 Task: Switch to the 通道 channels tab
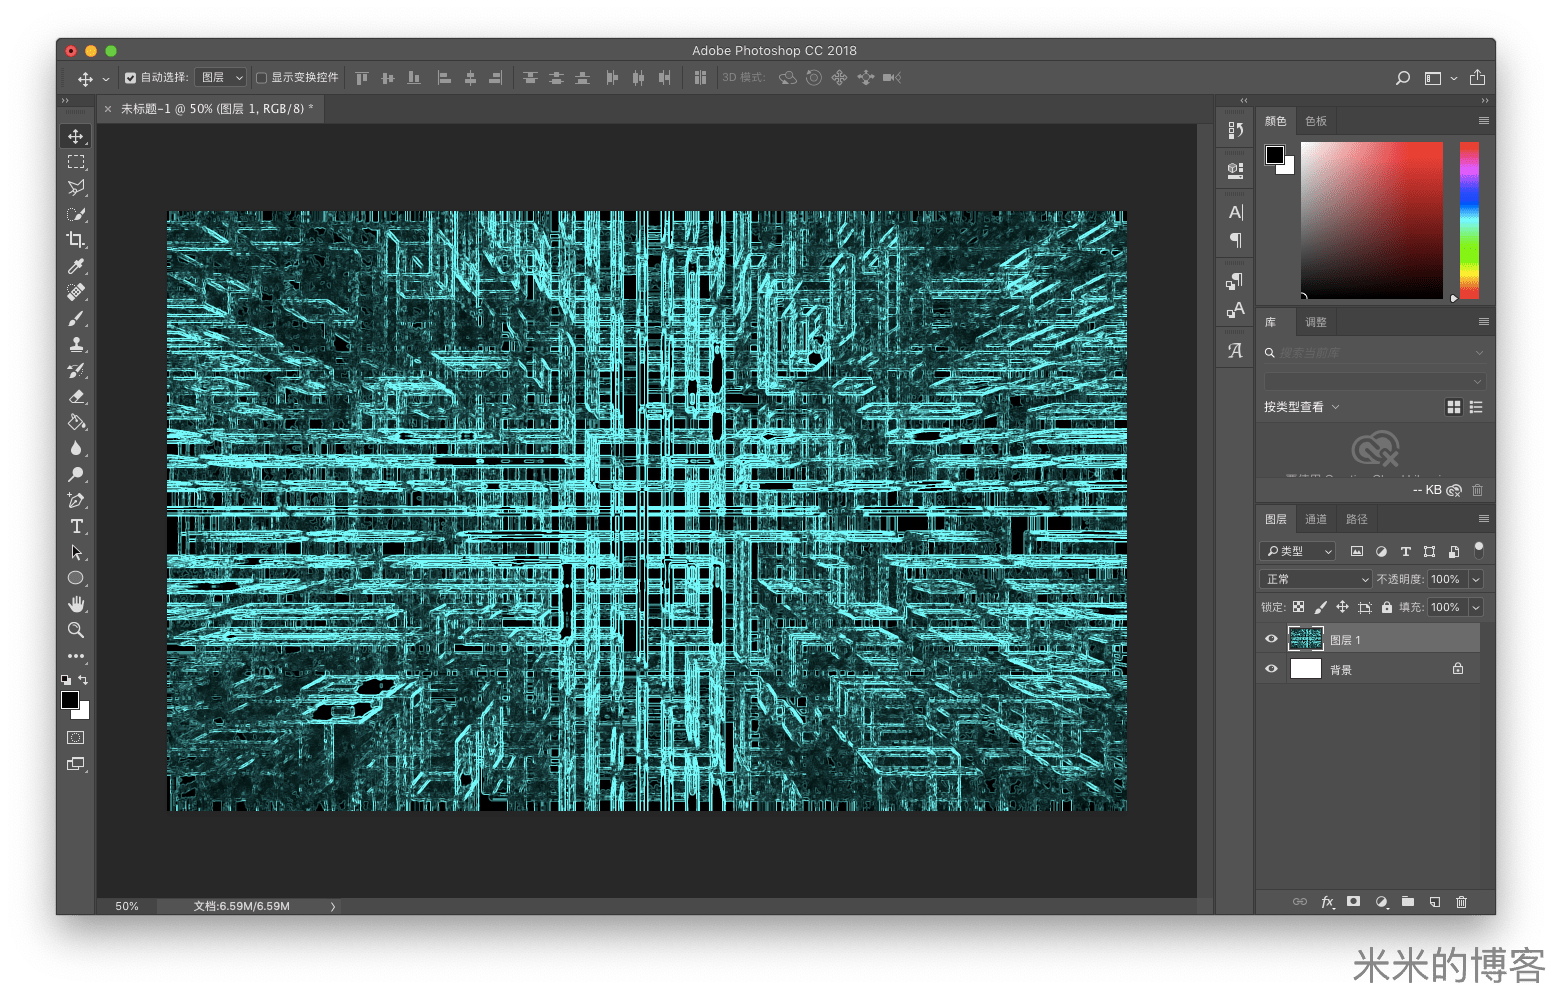(x=1315, y=519)
